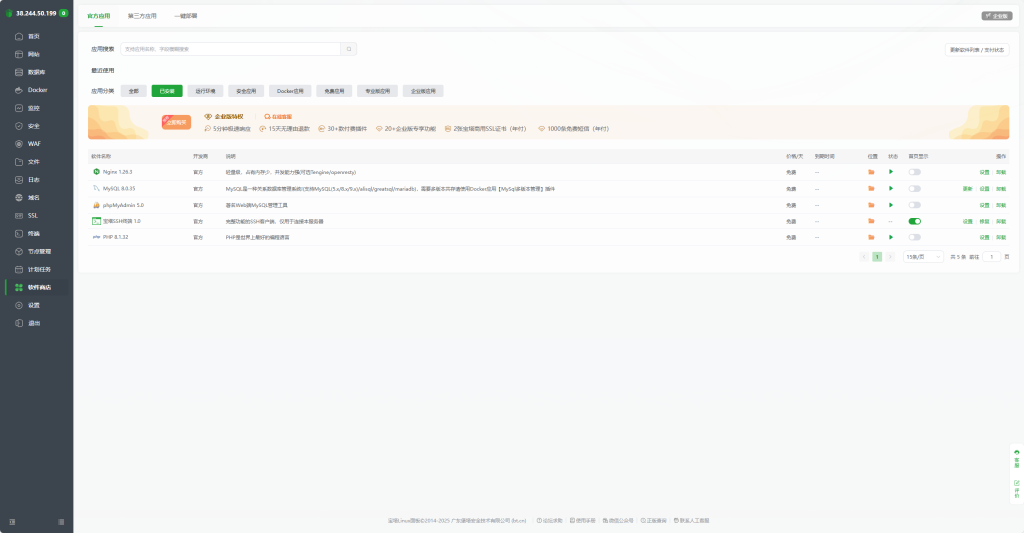Click 卸载 uninstall for Nginx
The height and width of the screenshot is (533, 1024).
1001,172
